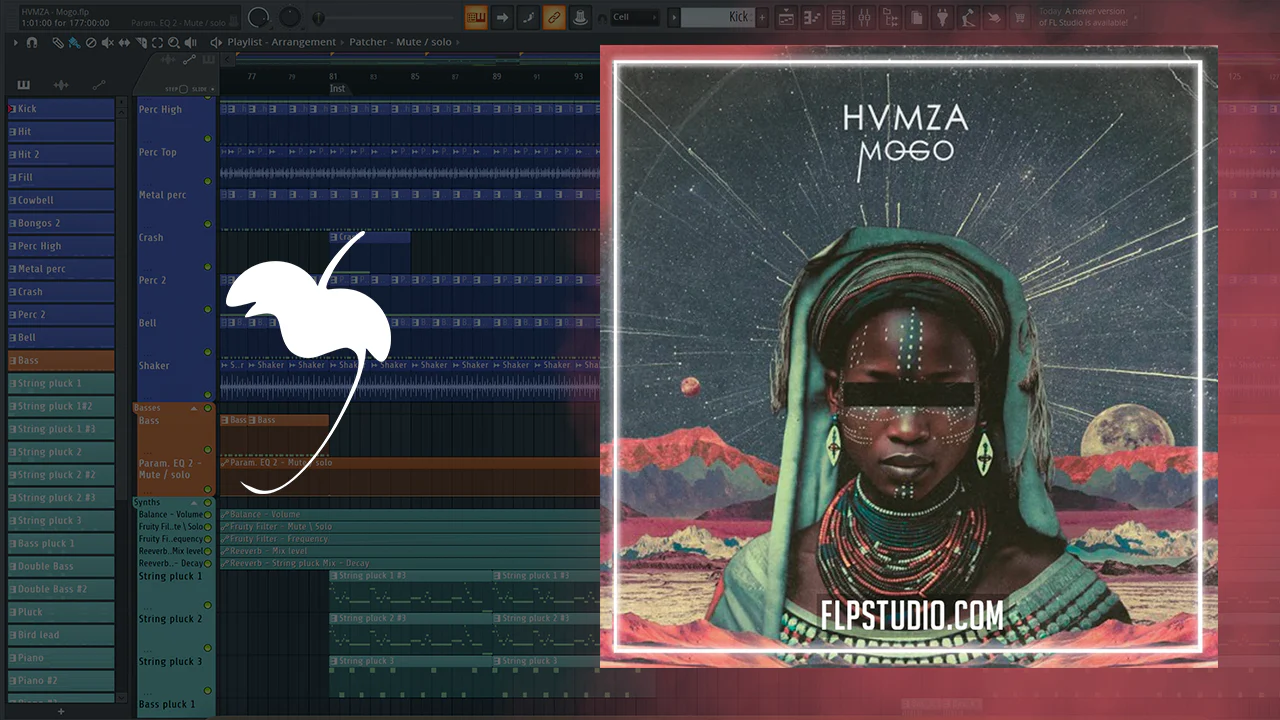This screenshot has height=720, width=1280.
Task: Show automation clips in the picker panel
Action: coord(98,85)
